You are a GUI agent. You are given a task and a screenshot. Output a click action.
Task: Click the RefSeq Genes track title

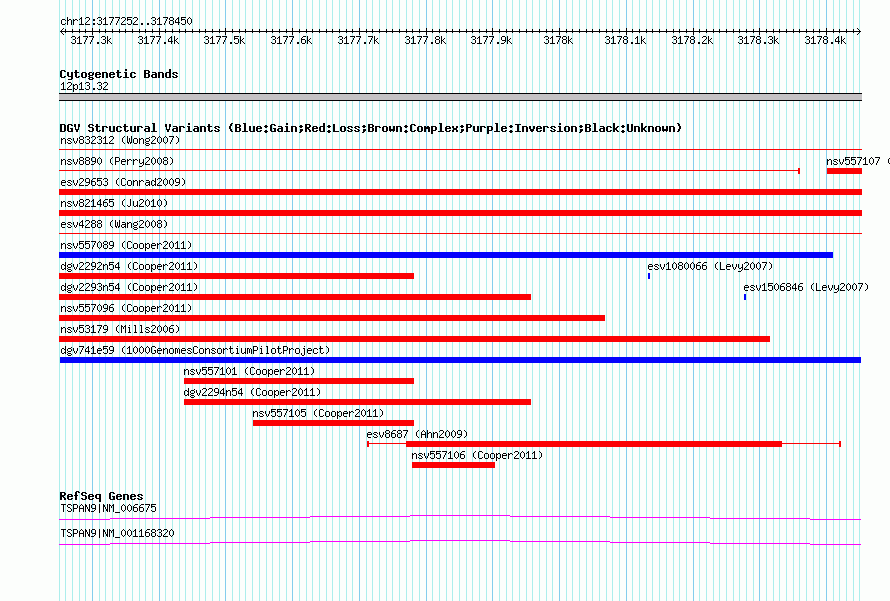pyautogui.click(x=102, y=496)
